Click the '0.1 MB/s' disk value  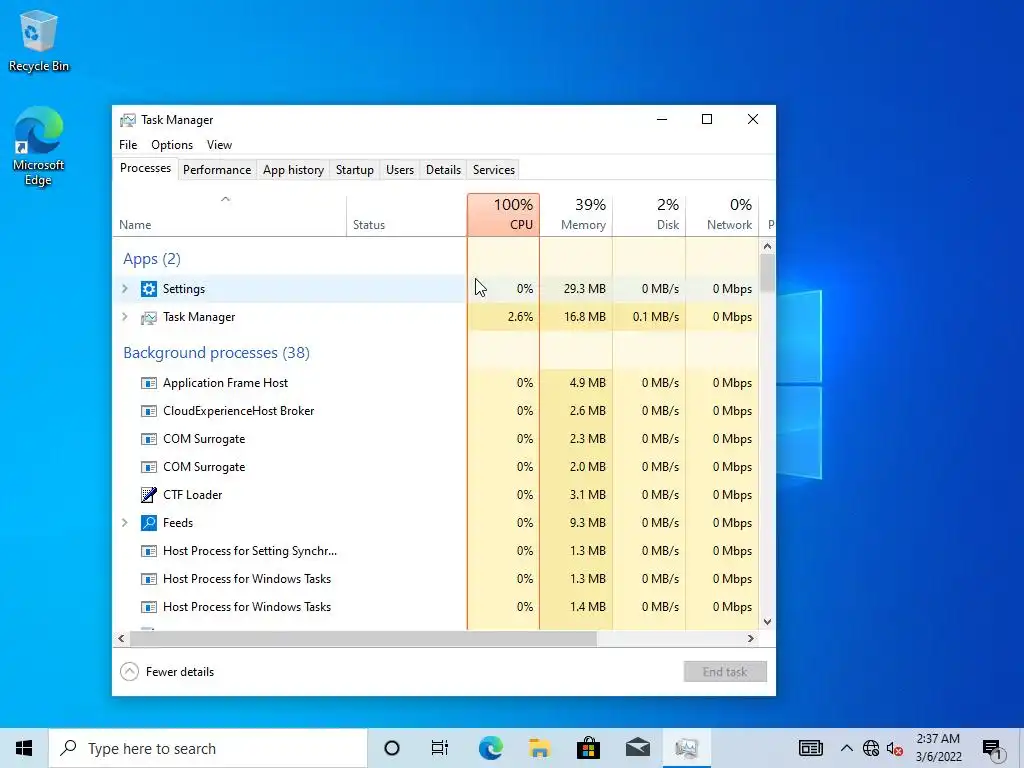tap(656, 317)
